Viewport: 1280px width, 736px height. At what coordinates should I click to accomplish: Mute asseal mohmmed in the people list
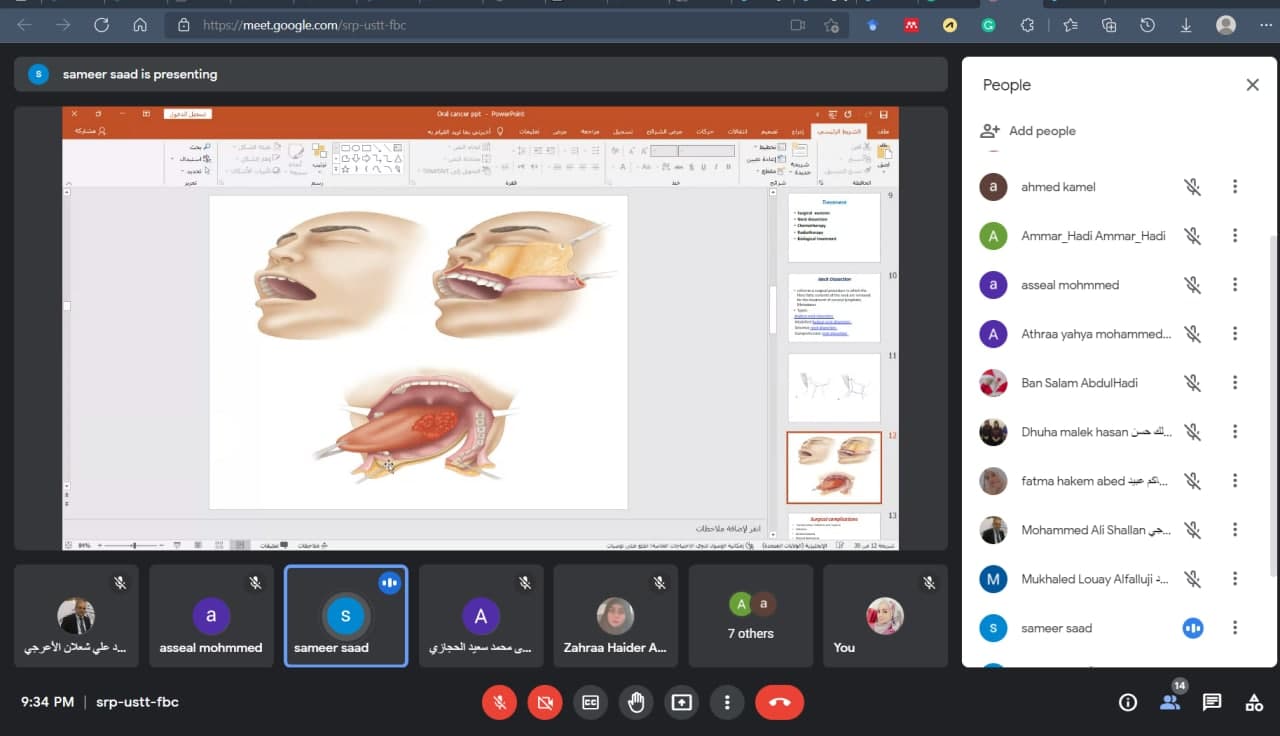coord(1192,285)
